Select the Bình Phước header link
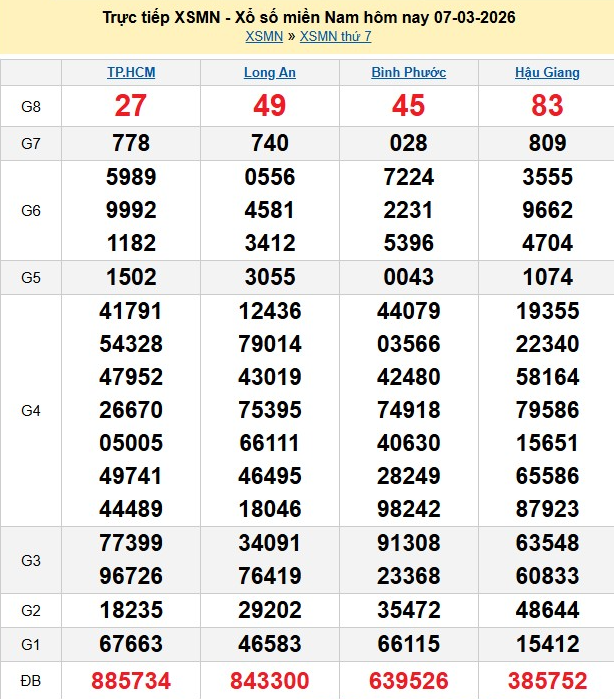Image resolution: width=614 pixels, height=699 pixels. [408, 73]
